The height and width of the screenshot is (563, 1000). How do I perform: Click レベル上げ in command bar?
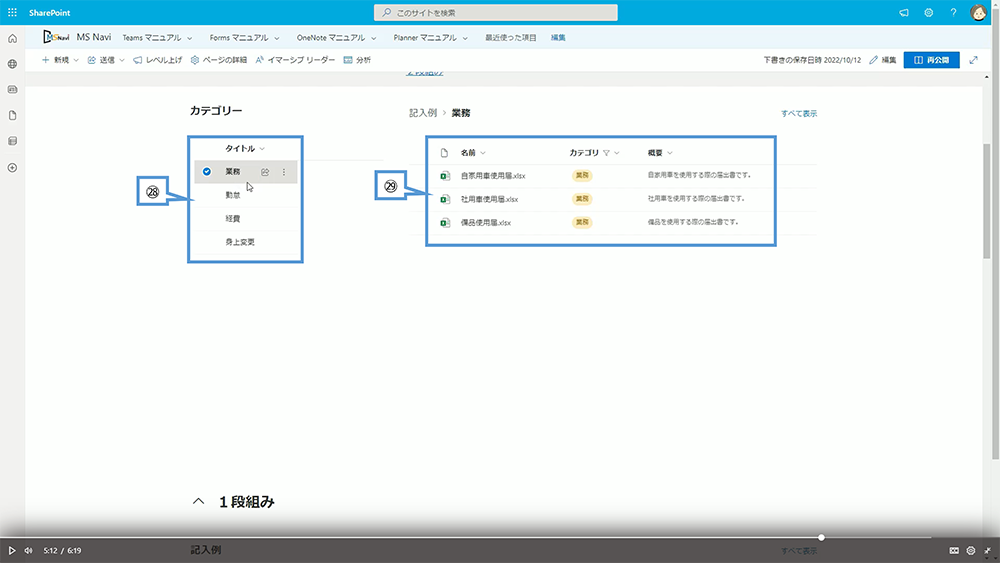coord(158,60)
